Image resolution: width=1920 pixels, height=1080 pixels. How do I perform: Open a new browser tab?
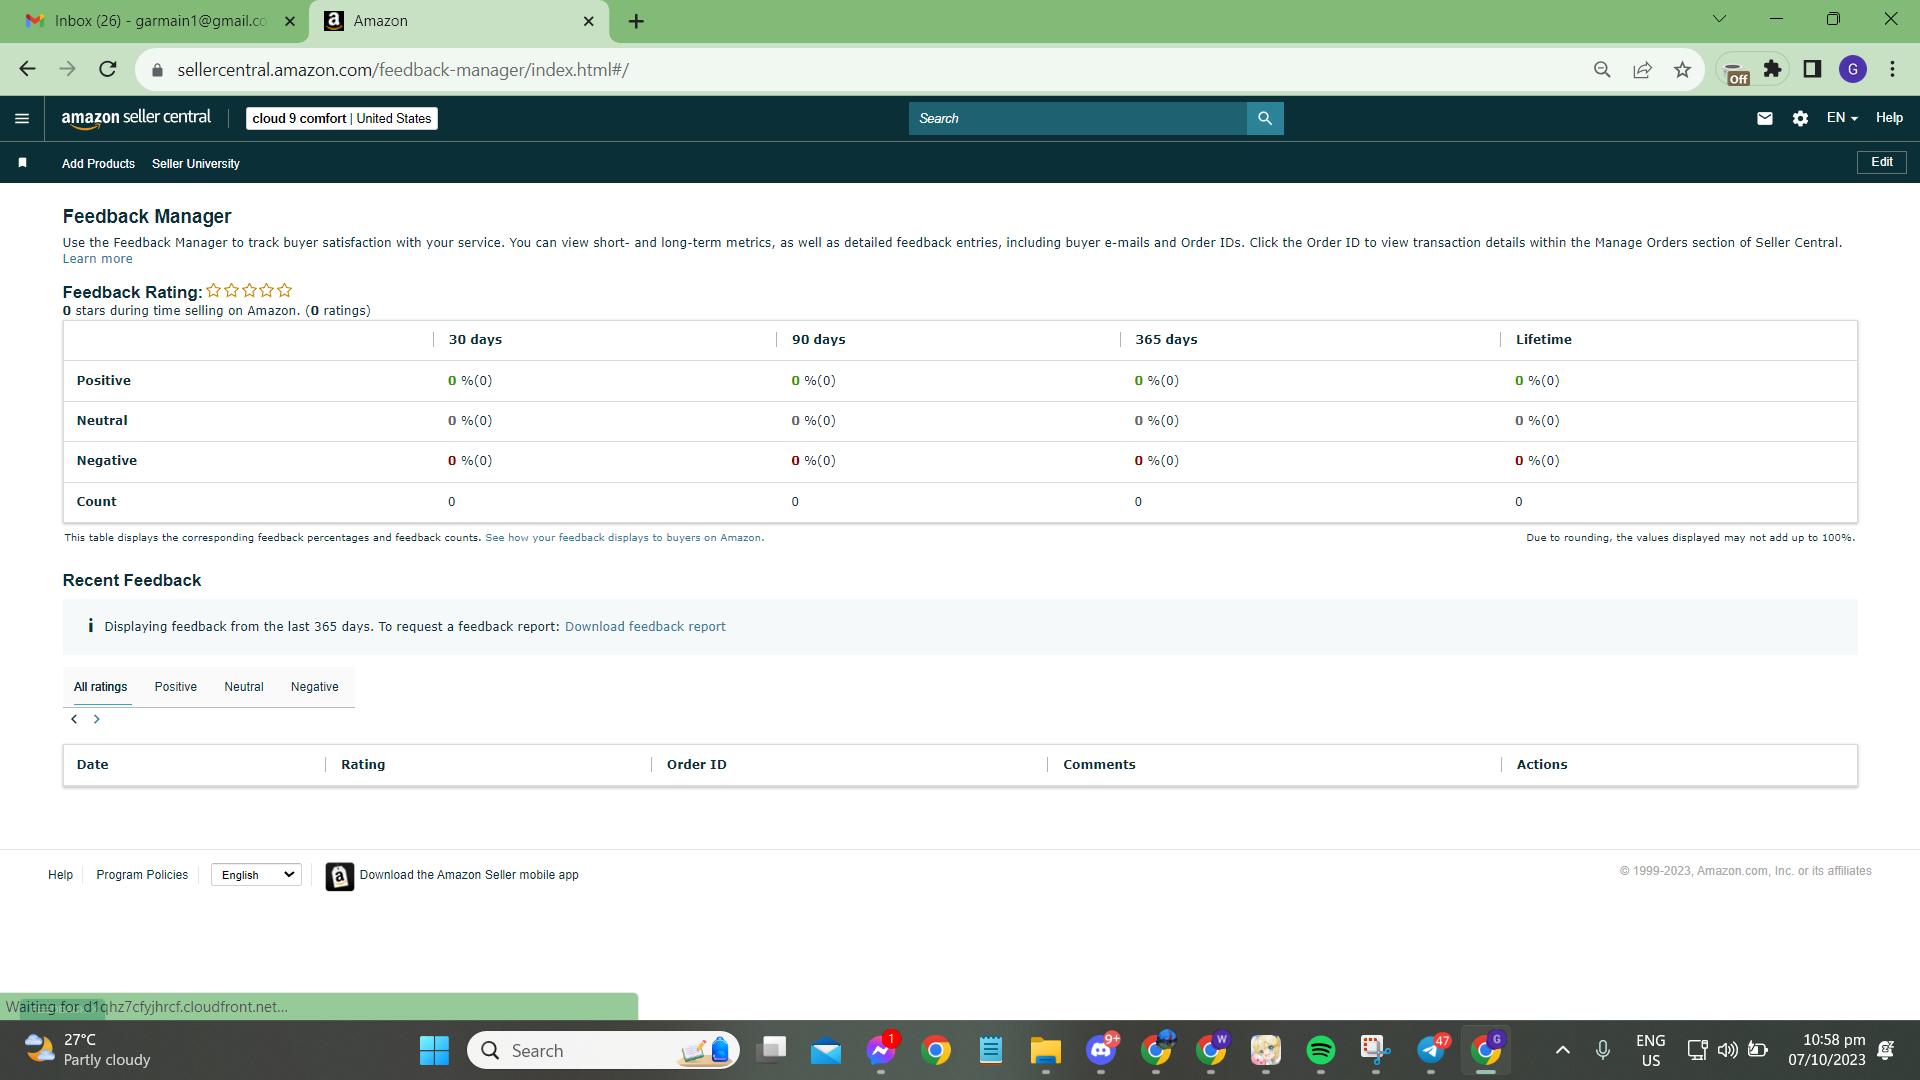(x=636, y=21)
